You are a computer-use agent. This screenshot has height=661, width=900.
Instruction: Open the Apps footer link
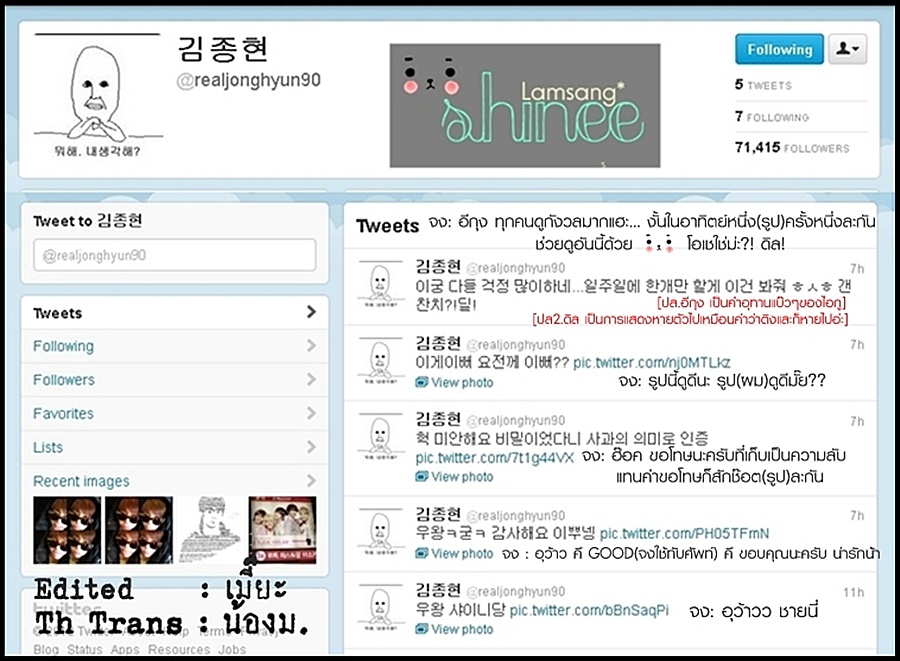[x=125, y=650]
